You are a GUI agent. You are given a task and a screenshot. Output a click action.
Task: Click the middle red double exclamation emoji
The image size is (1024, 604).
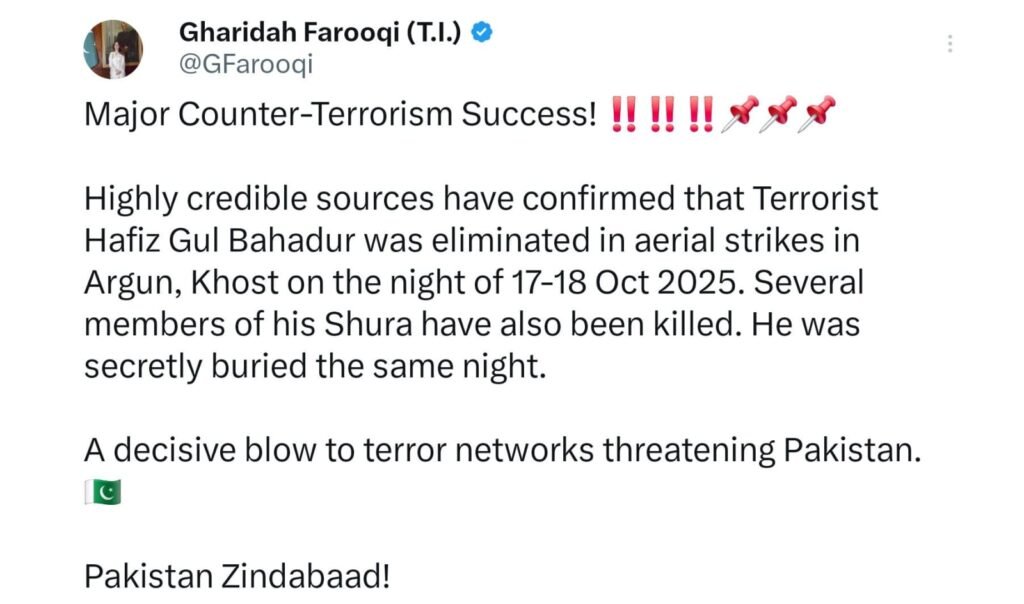coord(662,116)
